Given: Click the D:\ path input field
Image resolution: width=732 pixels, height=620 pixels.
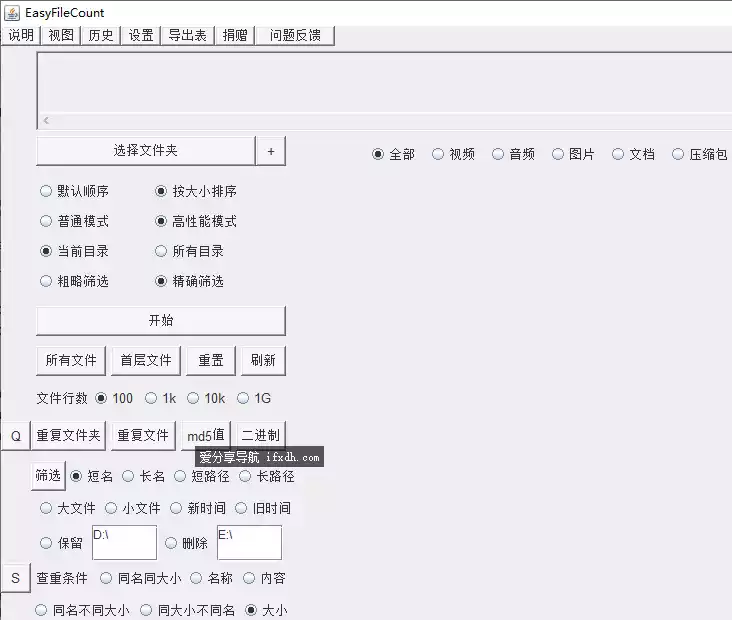Looking at the screenshot, I should coord(125,542).
